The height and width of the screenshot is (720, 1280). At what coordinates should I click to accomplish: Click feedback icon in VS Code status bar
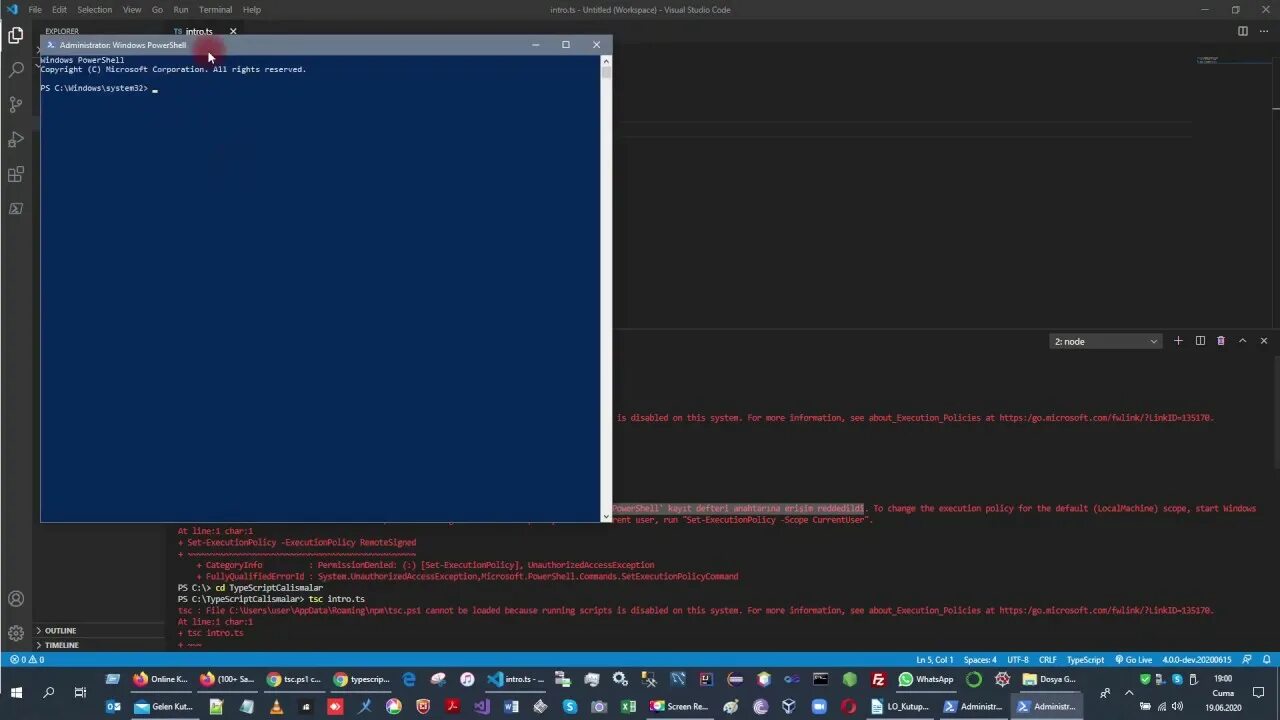tap(1247, 660)
